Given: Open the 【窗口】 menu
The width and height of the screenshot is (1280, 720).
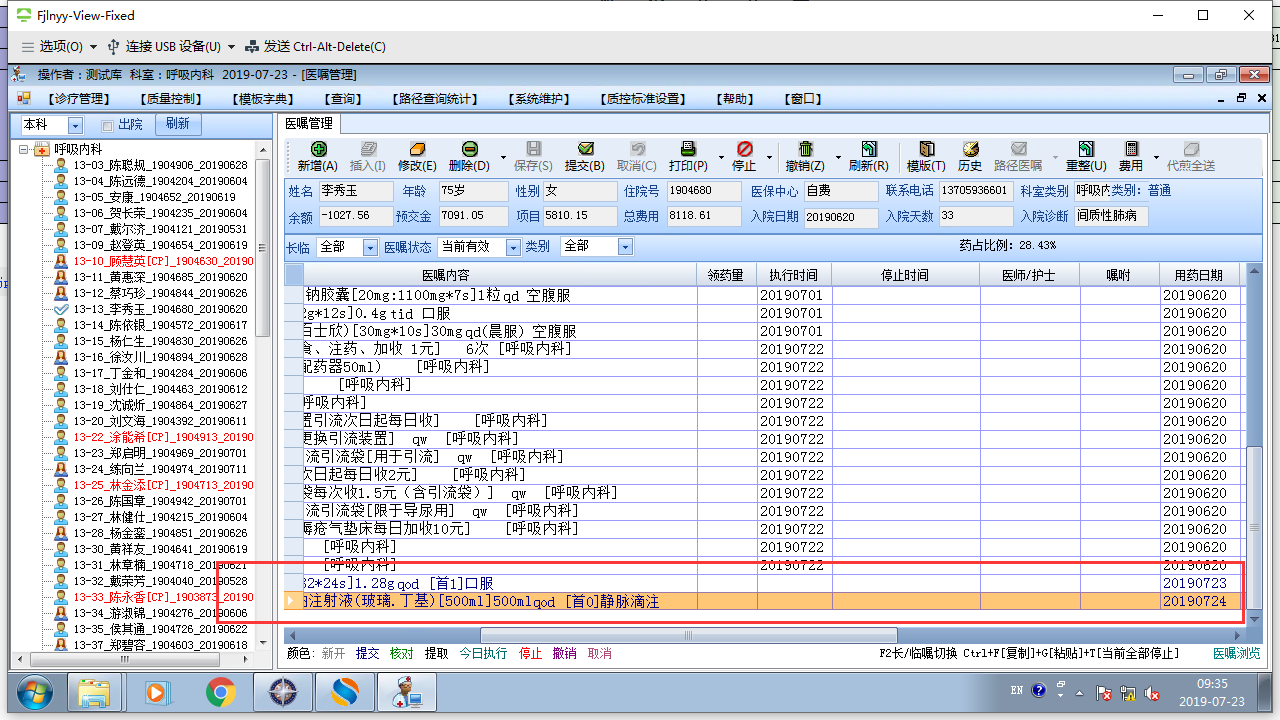Looking at the screenshot, I should 805,99.
